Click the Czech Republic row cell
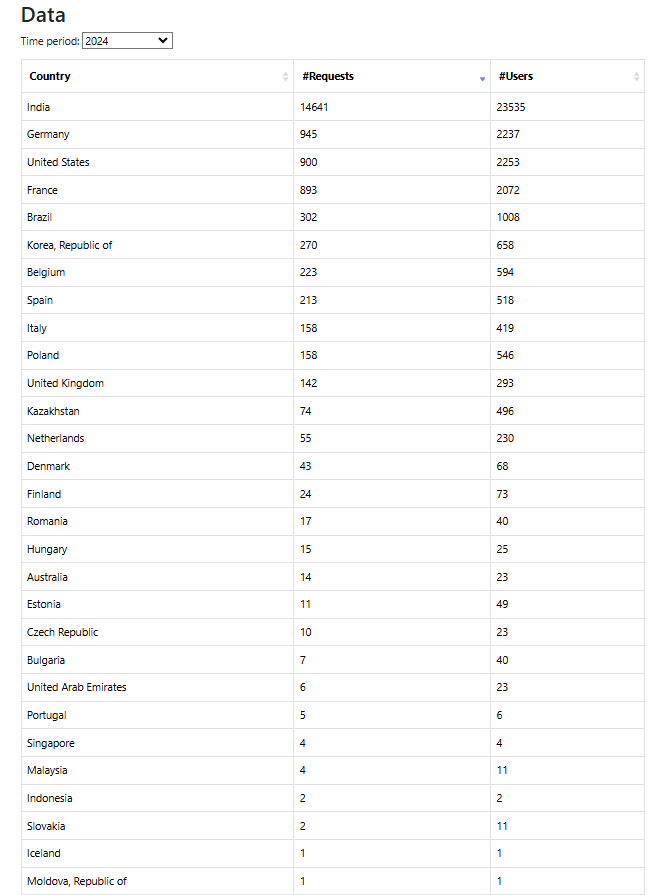The image size is (663, 895). pos(63,632)
